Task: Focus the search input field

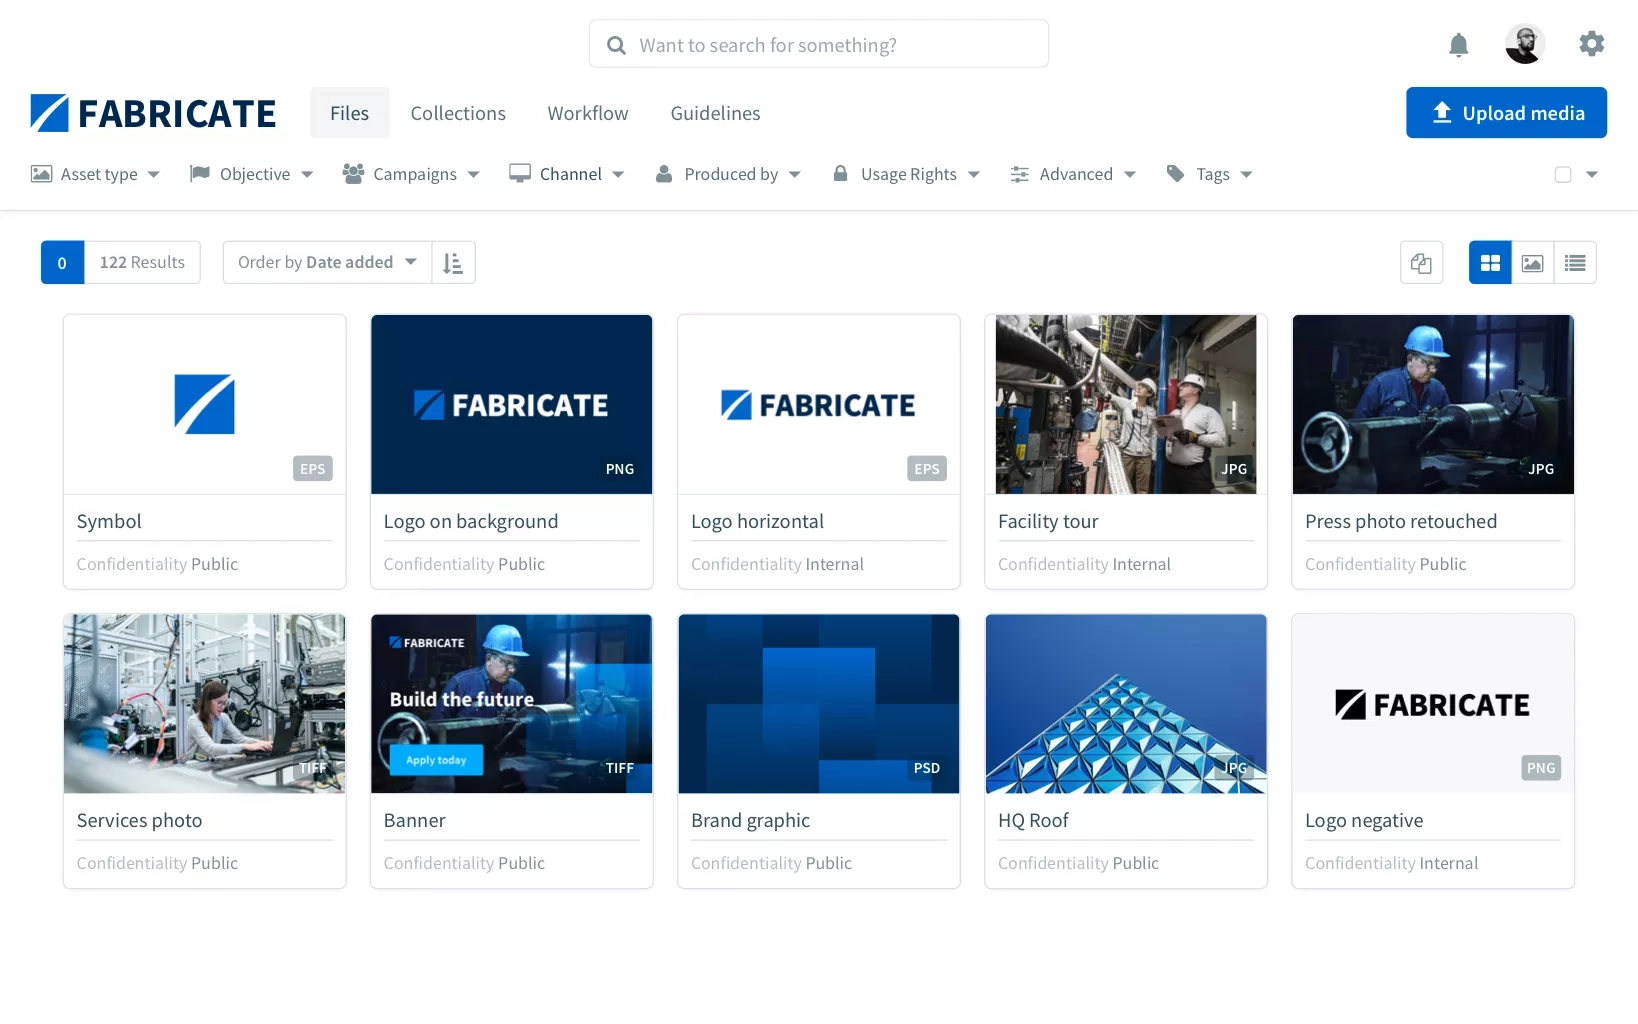Action: point(818,44)
